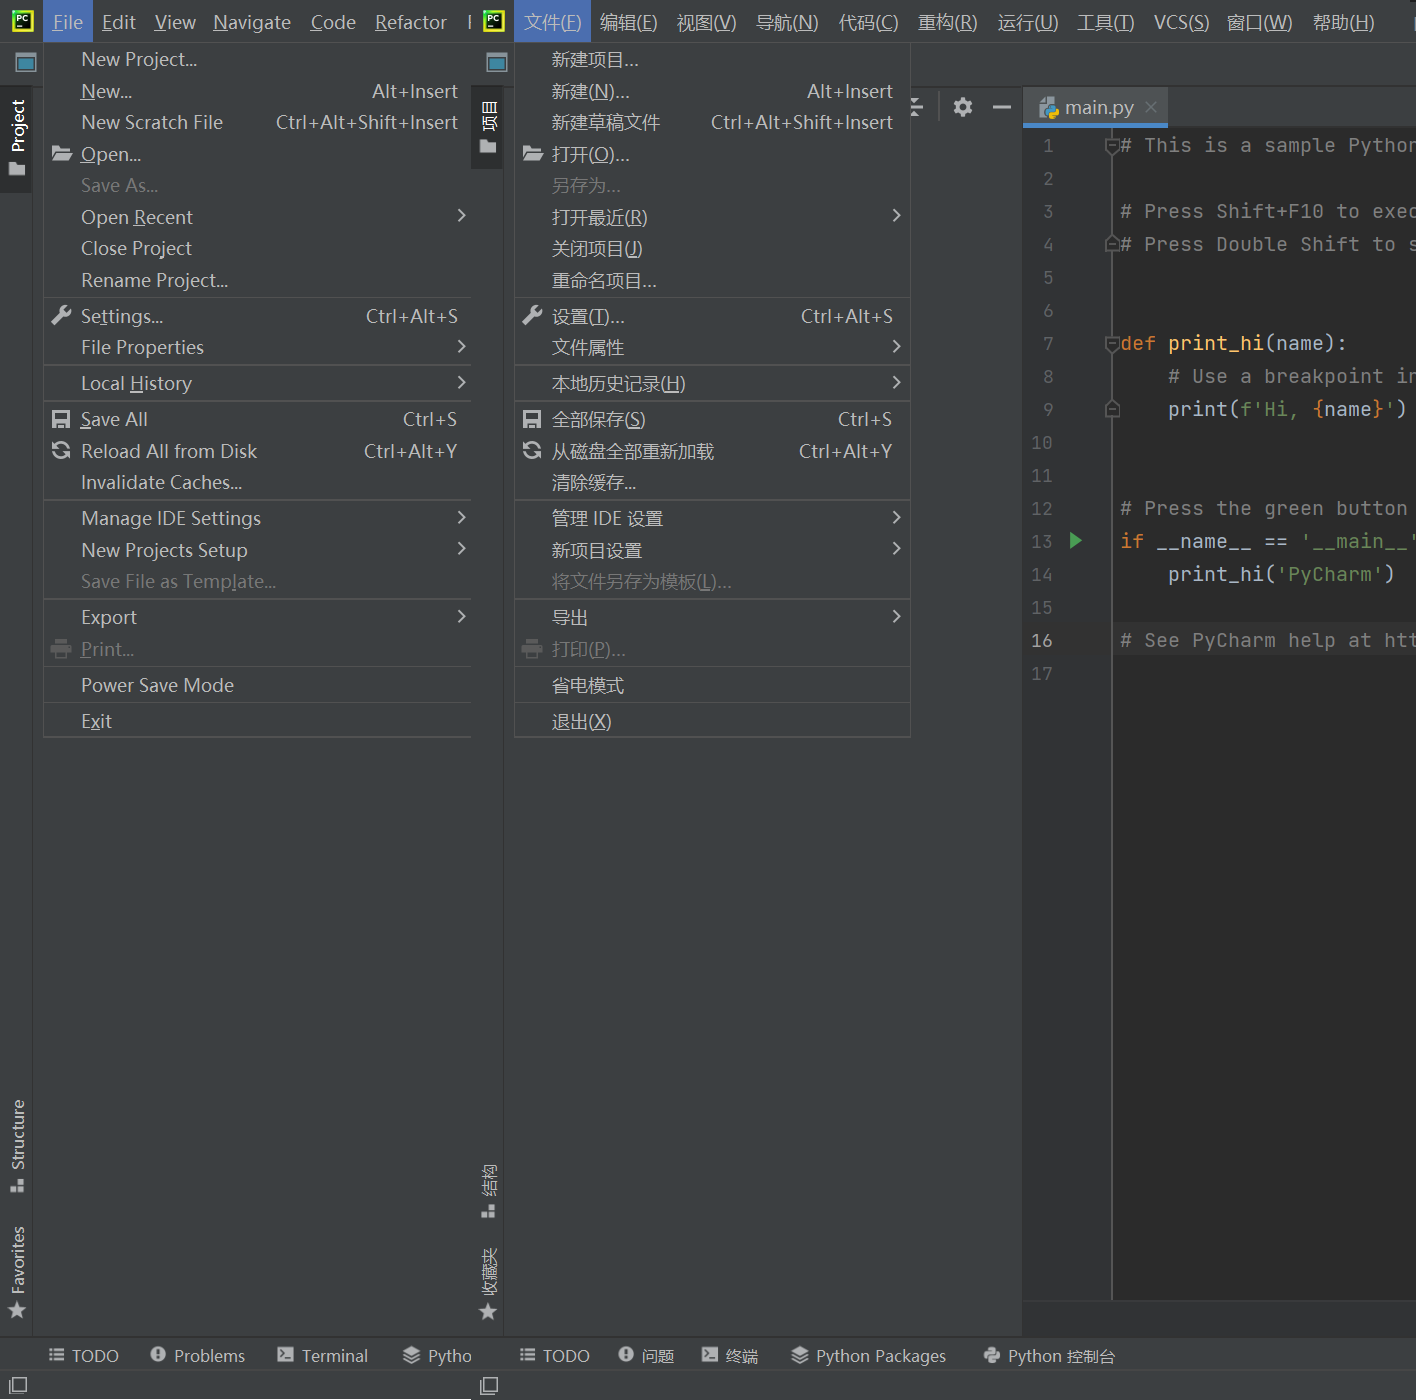
Task: Place cursor in print_hi('PyCharm') line
Action: 1280,574
